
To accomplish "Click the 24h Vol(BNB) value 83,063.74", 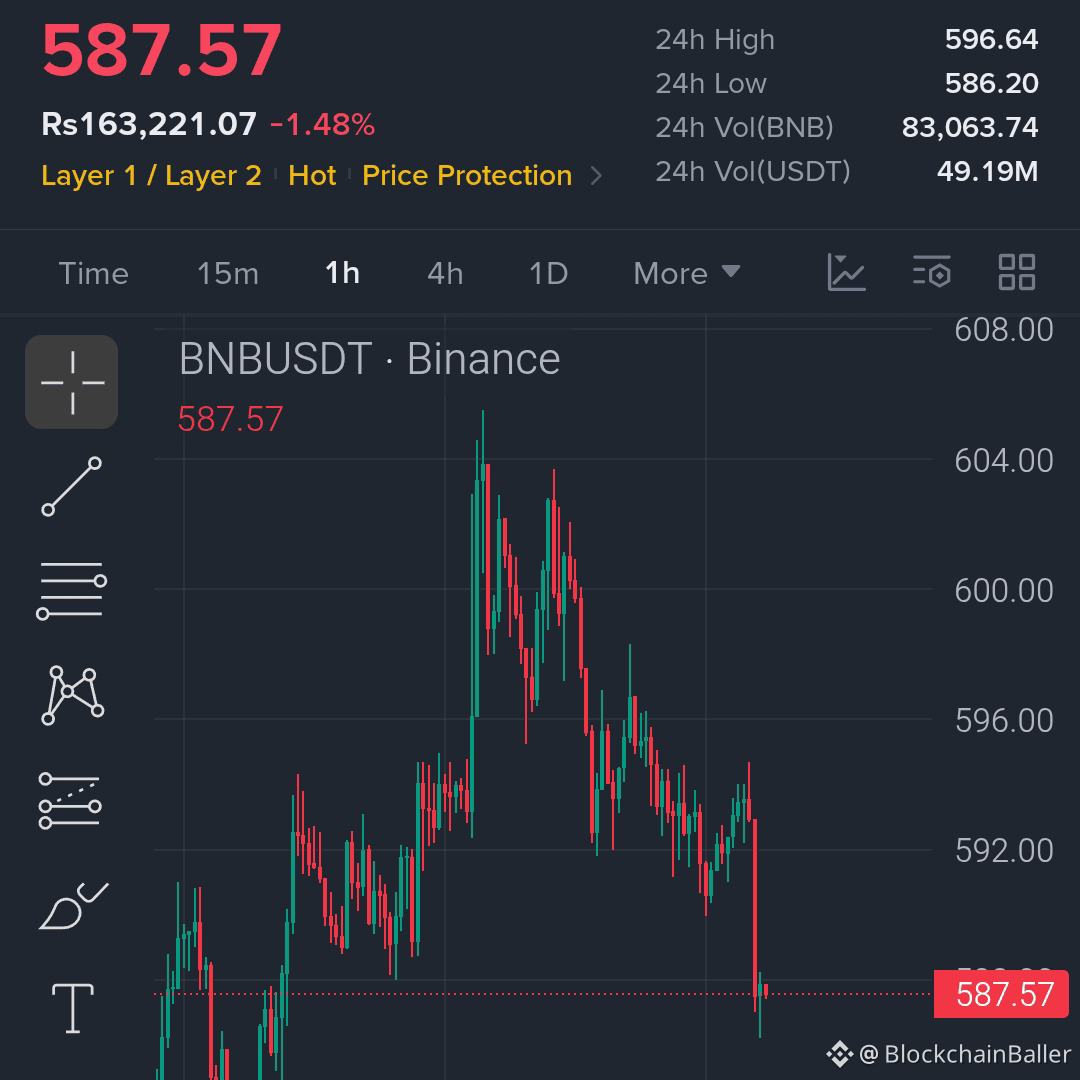I will pos(970,127).
